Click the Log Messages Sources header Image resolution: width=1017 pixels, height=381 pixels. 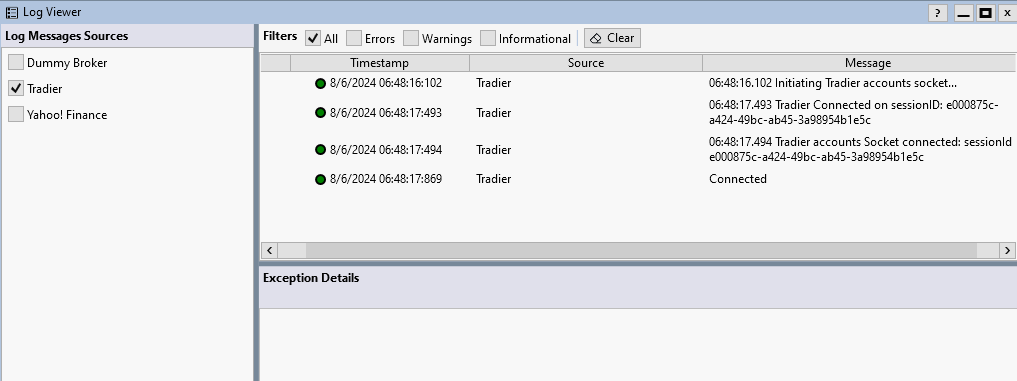pyautogui.click(x=67, y=36)
